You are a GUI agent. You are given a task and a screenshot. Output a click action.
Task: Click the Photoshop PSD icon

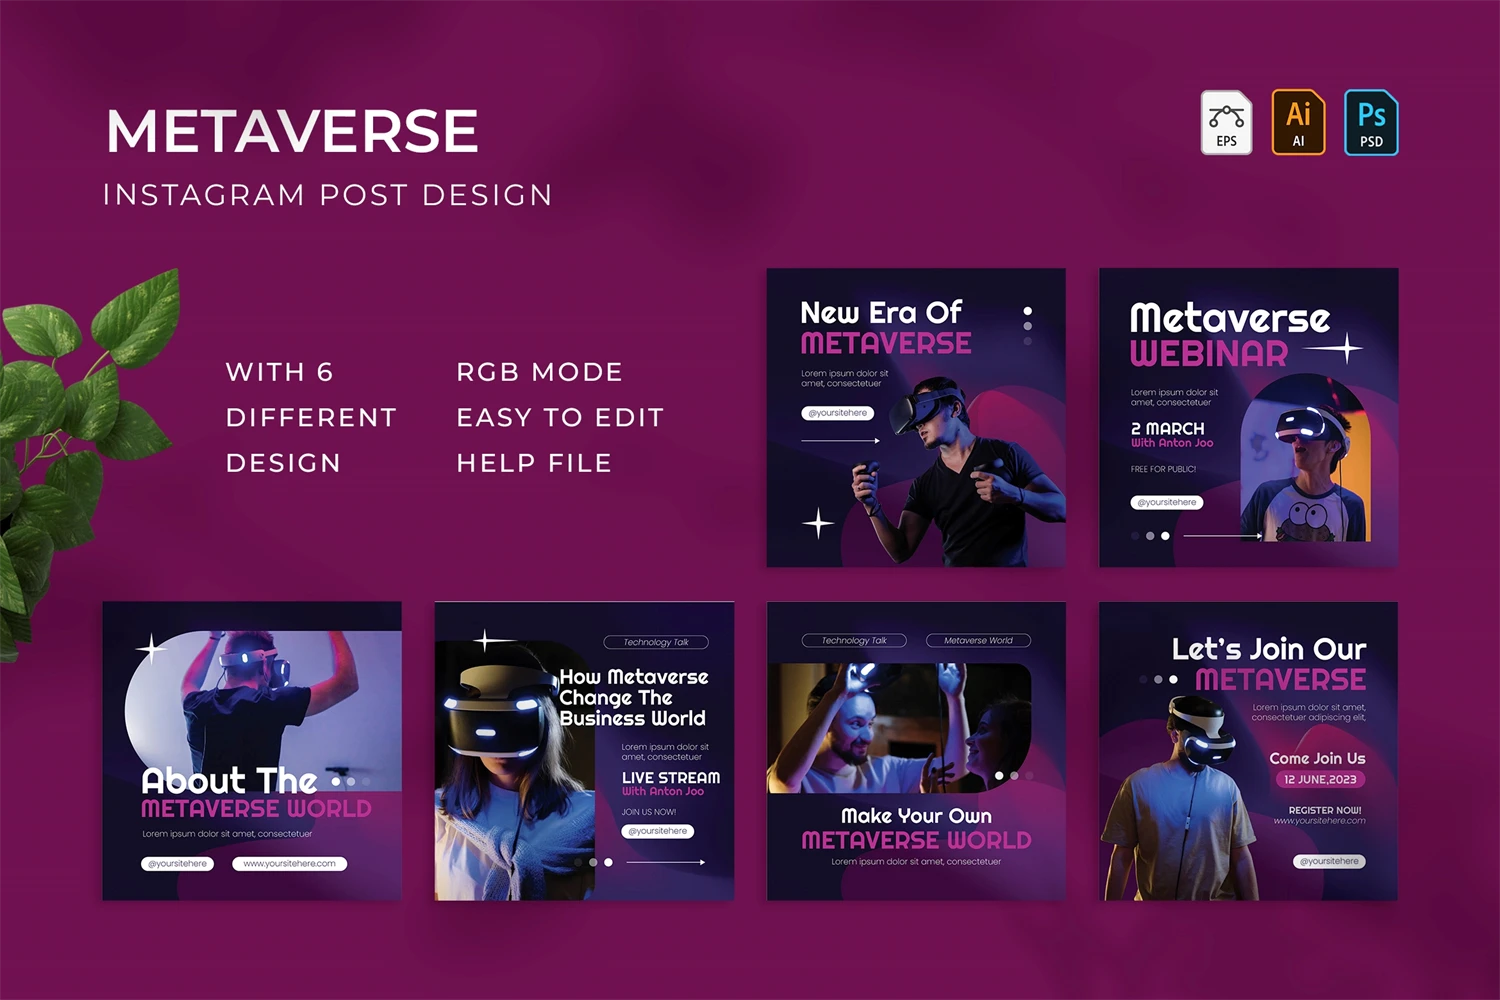pyautogui.click(x=1371, y=123)
